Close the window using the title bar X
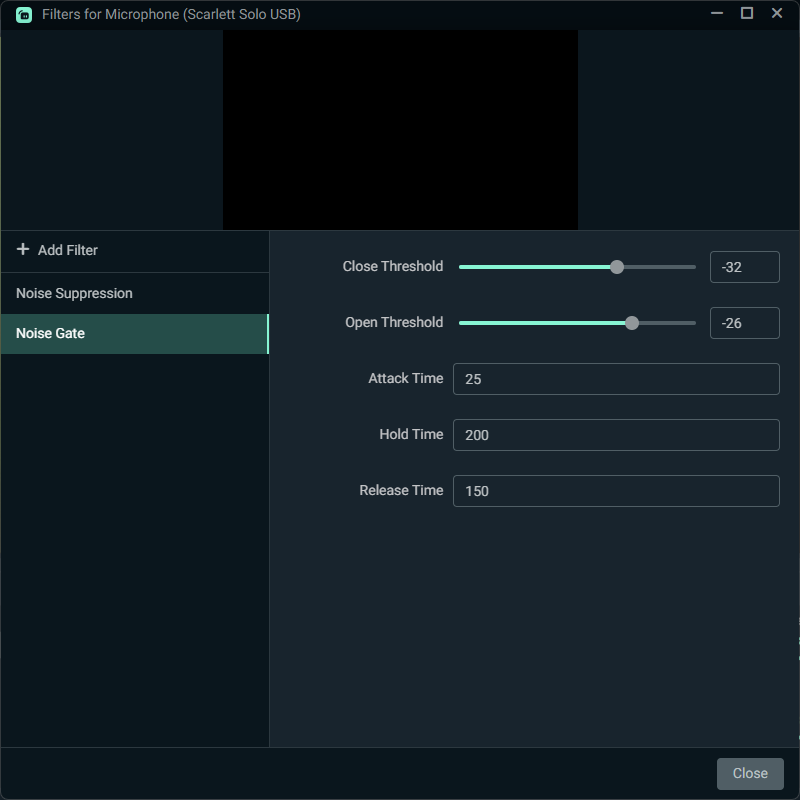The width and height of the screenshot is (800, 800). (777, 14)
